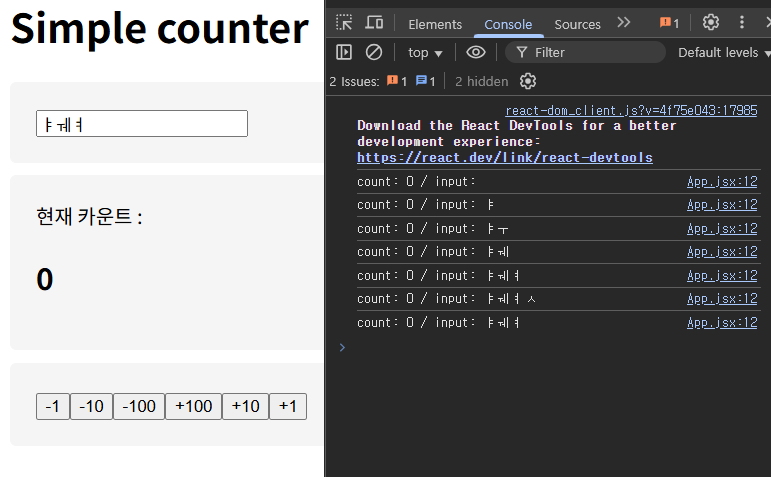Clear the console with the ban icon
This screenshot has width=771, height=477.
pyautogui.click(x=374, y=52)
